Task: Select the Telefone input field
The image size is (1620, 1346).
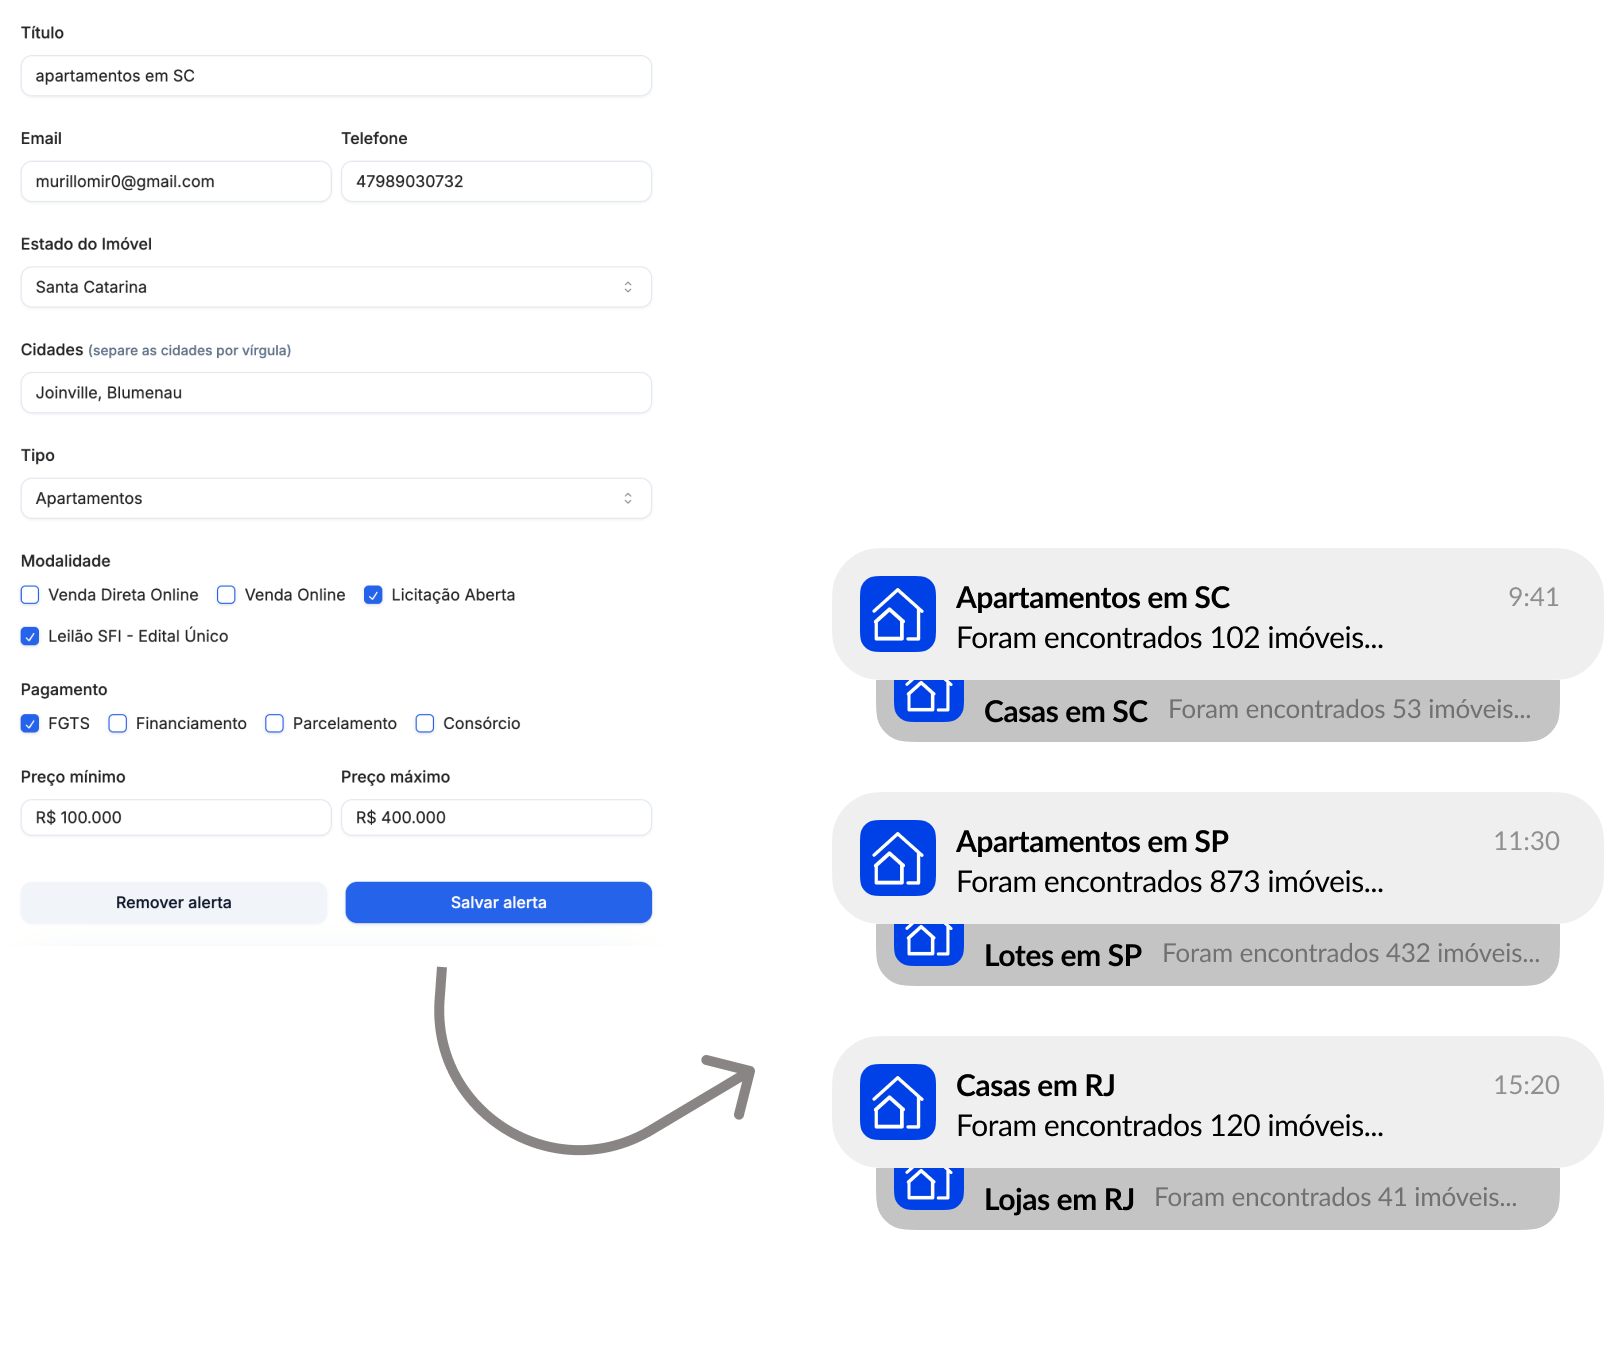Action: [497, 181]
